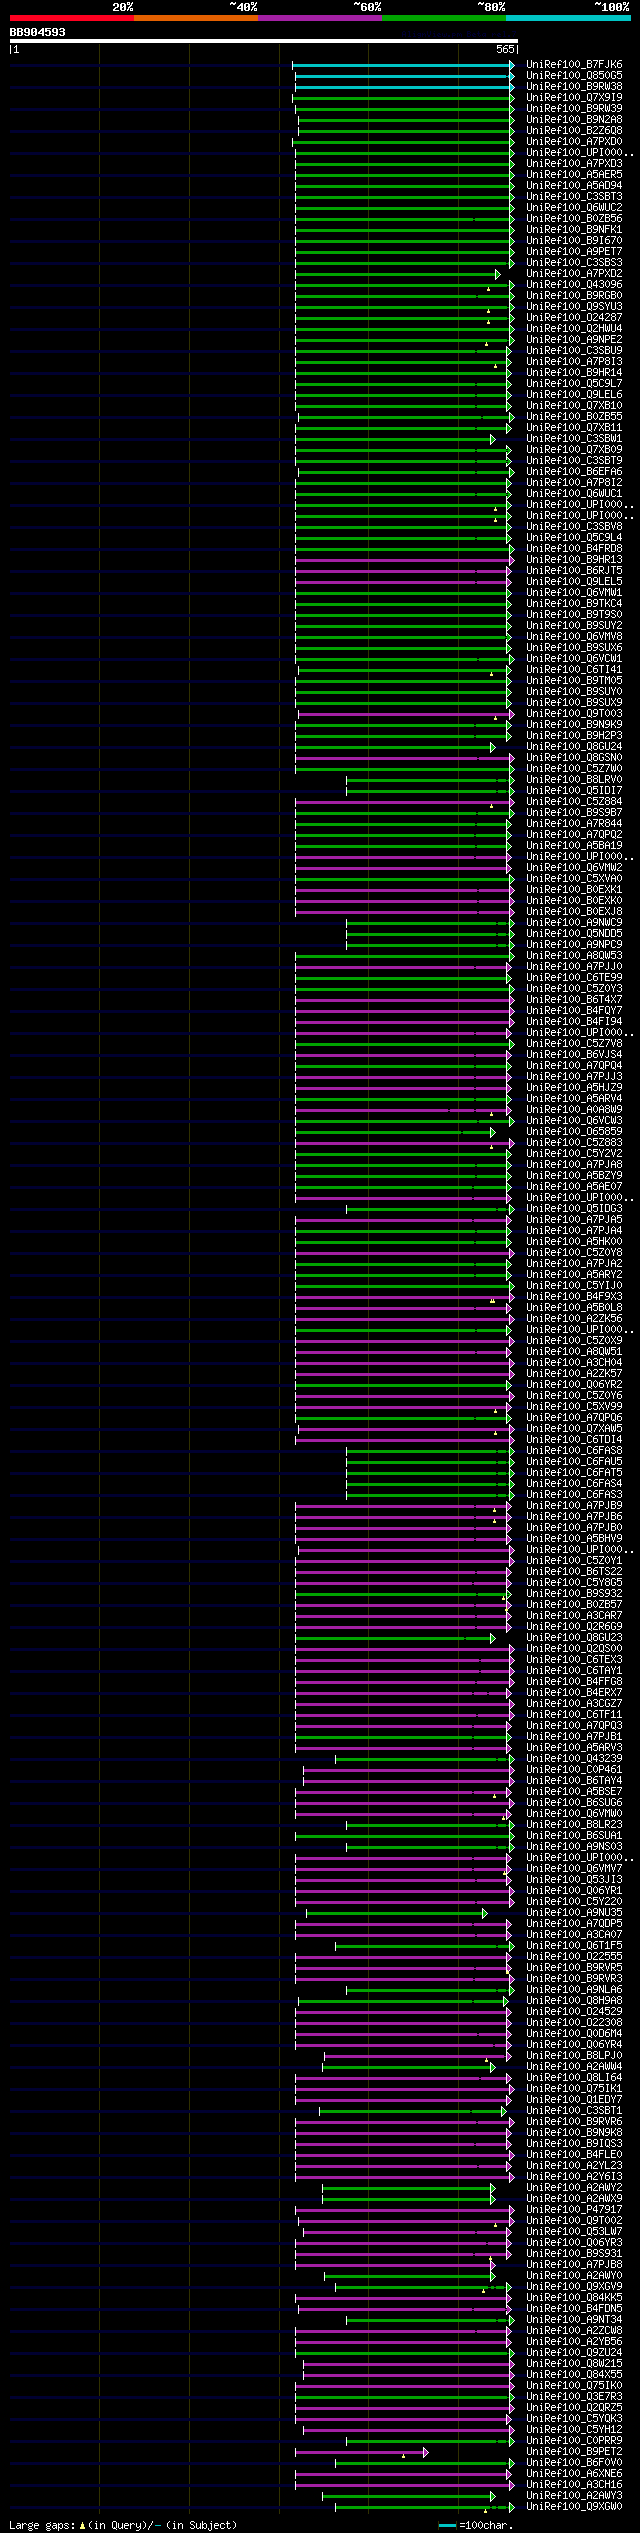This screenshot has width=640, height=2533.
Task: Click label UniRef100_Q5C9L4
Action: pyautogui.click(x=574, y=538)
